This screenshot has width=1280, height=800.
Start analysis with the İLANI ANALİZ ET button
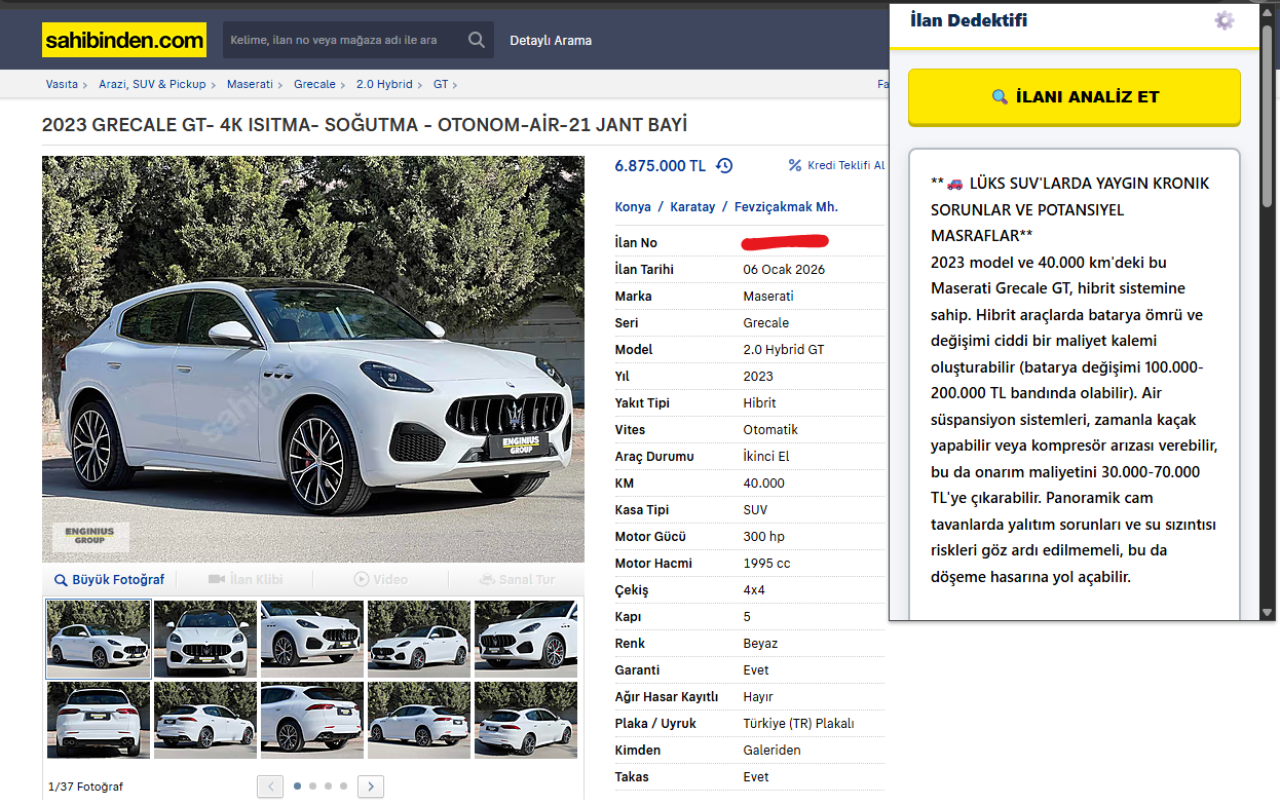click(1074, 97)
